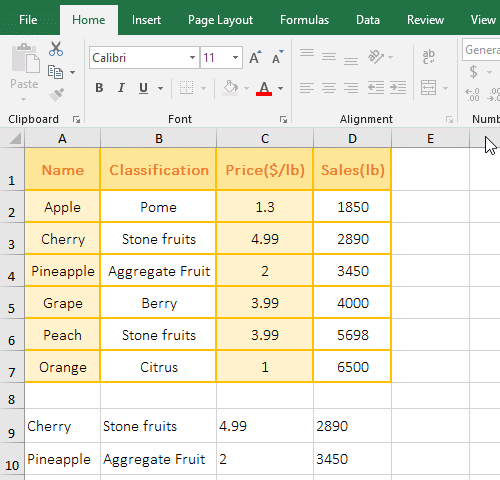Click Increase Indent icon

(x=398, y=88)
